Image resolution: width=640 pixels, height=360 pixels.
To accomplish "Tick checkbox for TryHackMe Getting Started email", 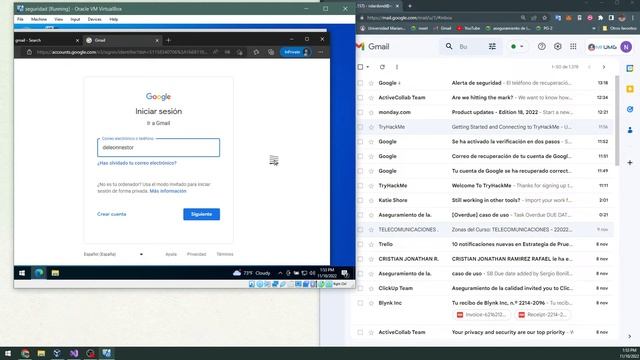I will [360, 127].
